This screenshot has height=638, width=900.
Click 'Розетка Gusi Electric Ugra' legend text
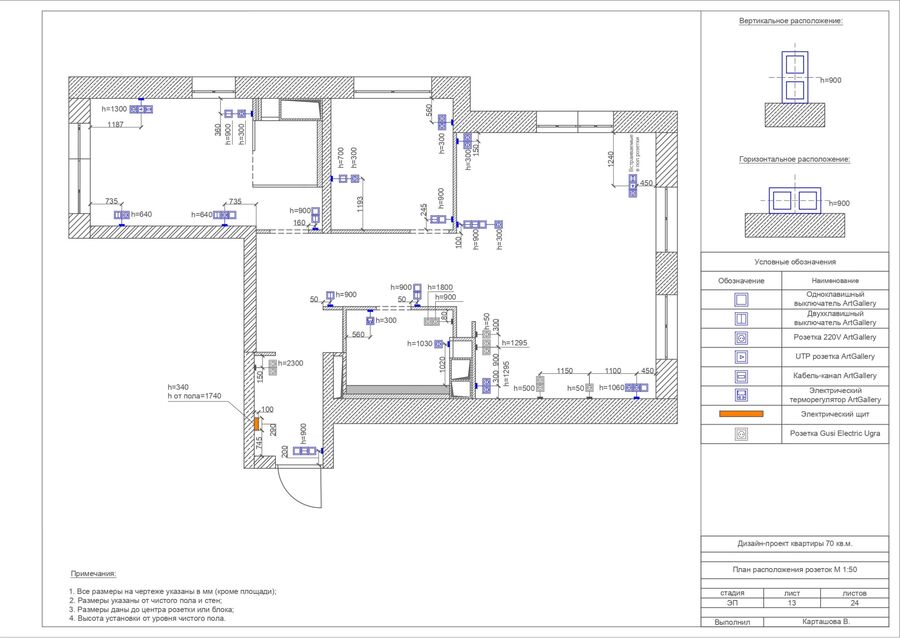[x=835, y=433]
